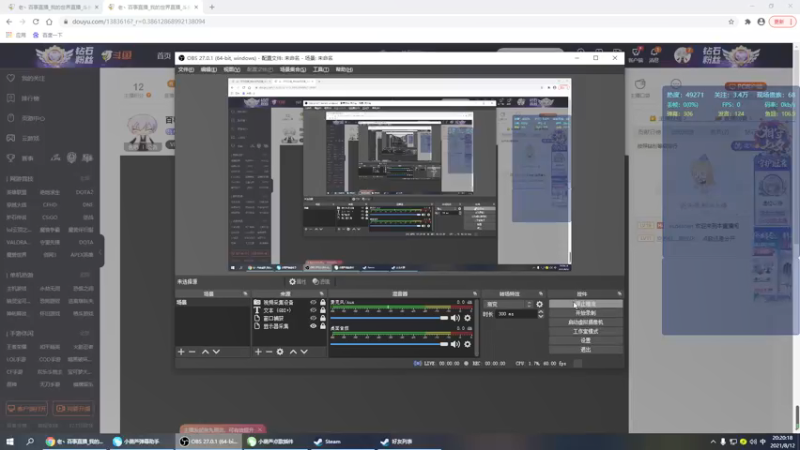Image resolution: width=800 pixels, height=450 pixels.
Task: Click the 首页 link on Douyu header
Action: (x=164, y=56)
